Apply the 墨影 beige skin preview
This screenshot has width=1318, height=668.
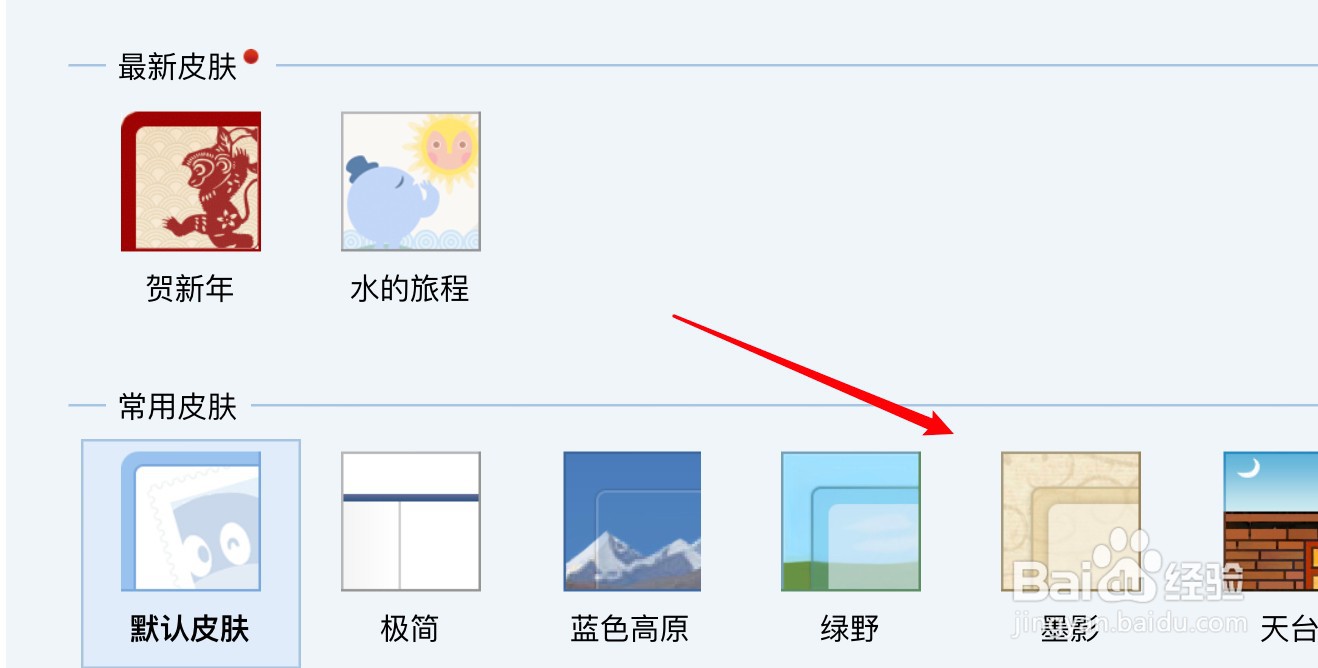tap(1071, 521)
